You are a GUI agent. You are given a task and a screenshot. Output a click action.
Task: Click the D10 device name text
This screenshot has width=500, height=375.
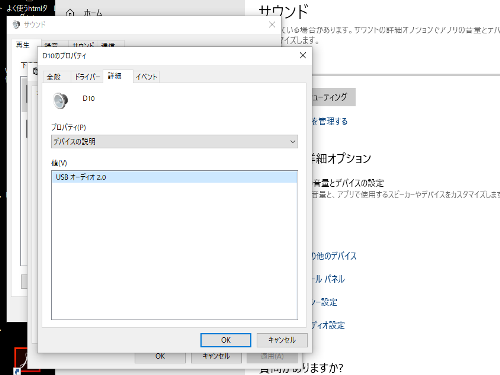pyautogui.click(x=89, y=98)
